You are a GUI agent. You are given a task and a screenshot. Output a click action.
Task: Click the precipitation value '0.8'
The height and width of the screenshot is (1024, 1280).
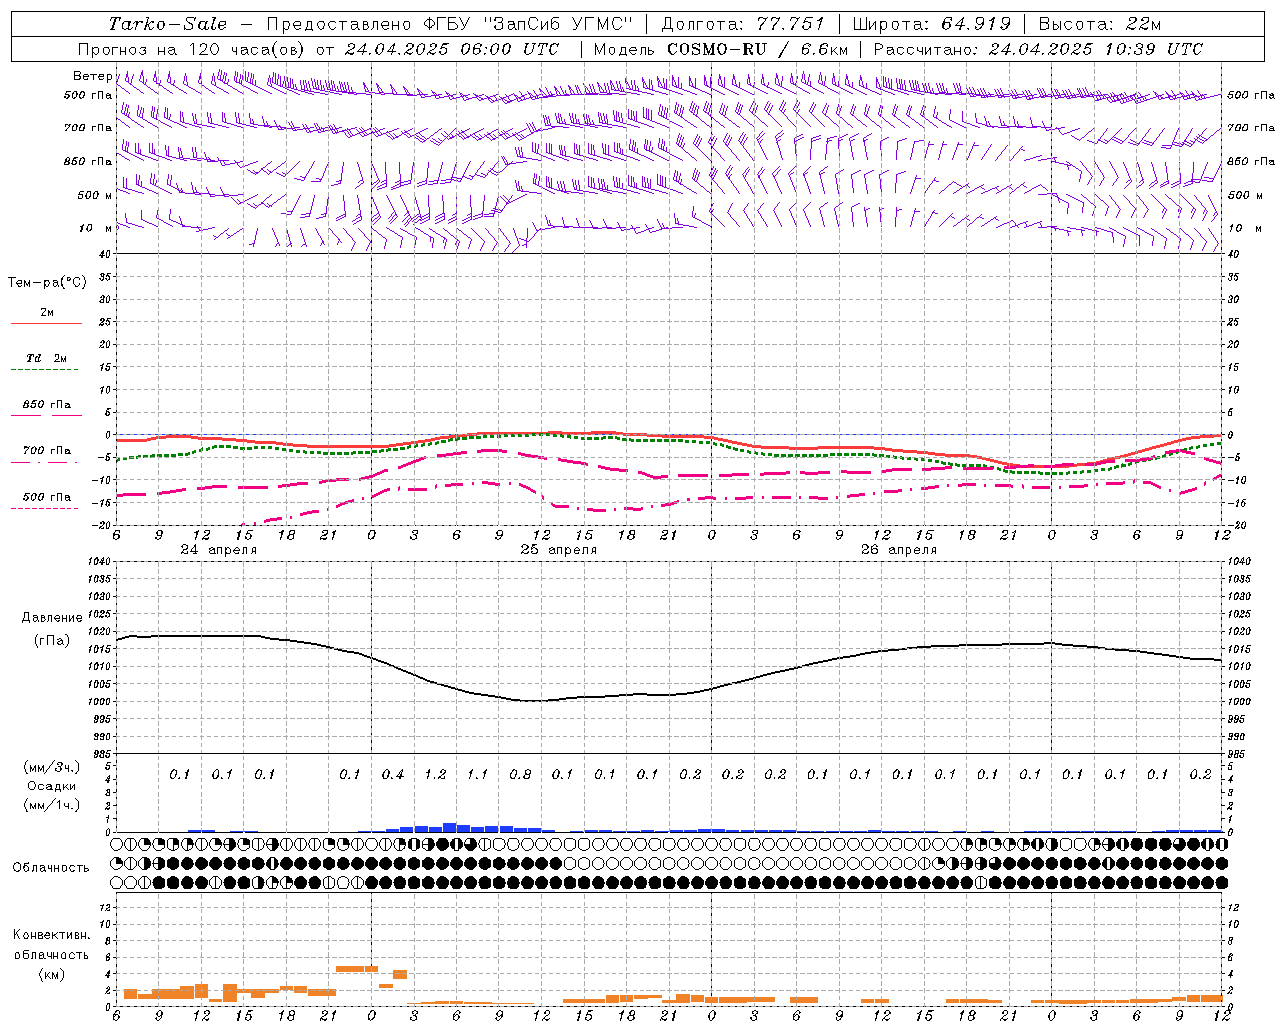520,774
